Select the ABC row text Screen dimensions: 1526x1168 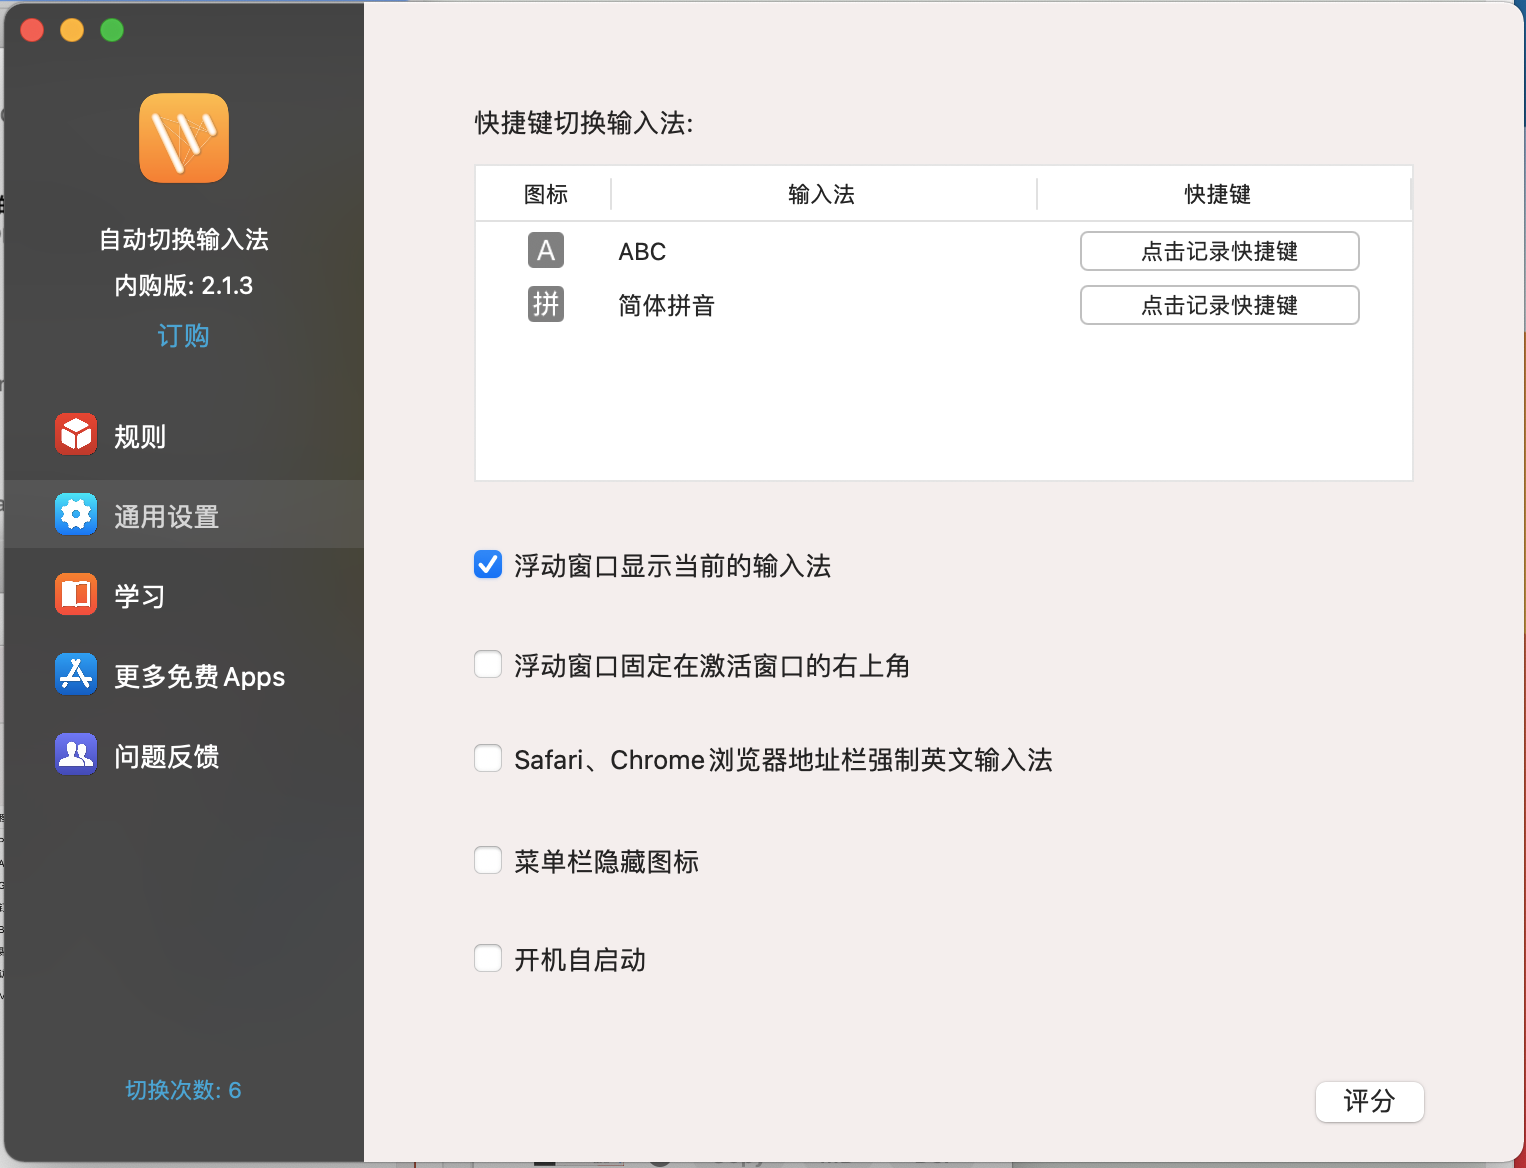click(642, 252)
